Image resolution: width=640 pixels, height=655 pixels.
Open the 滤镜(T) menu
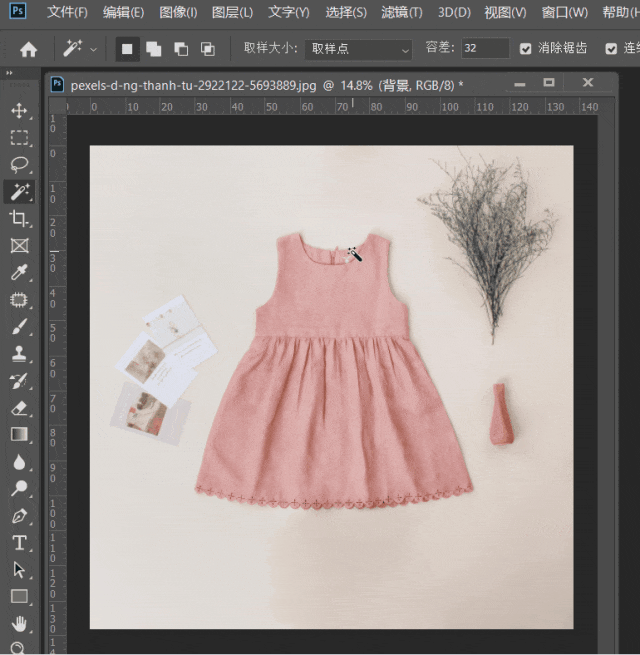402,12
